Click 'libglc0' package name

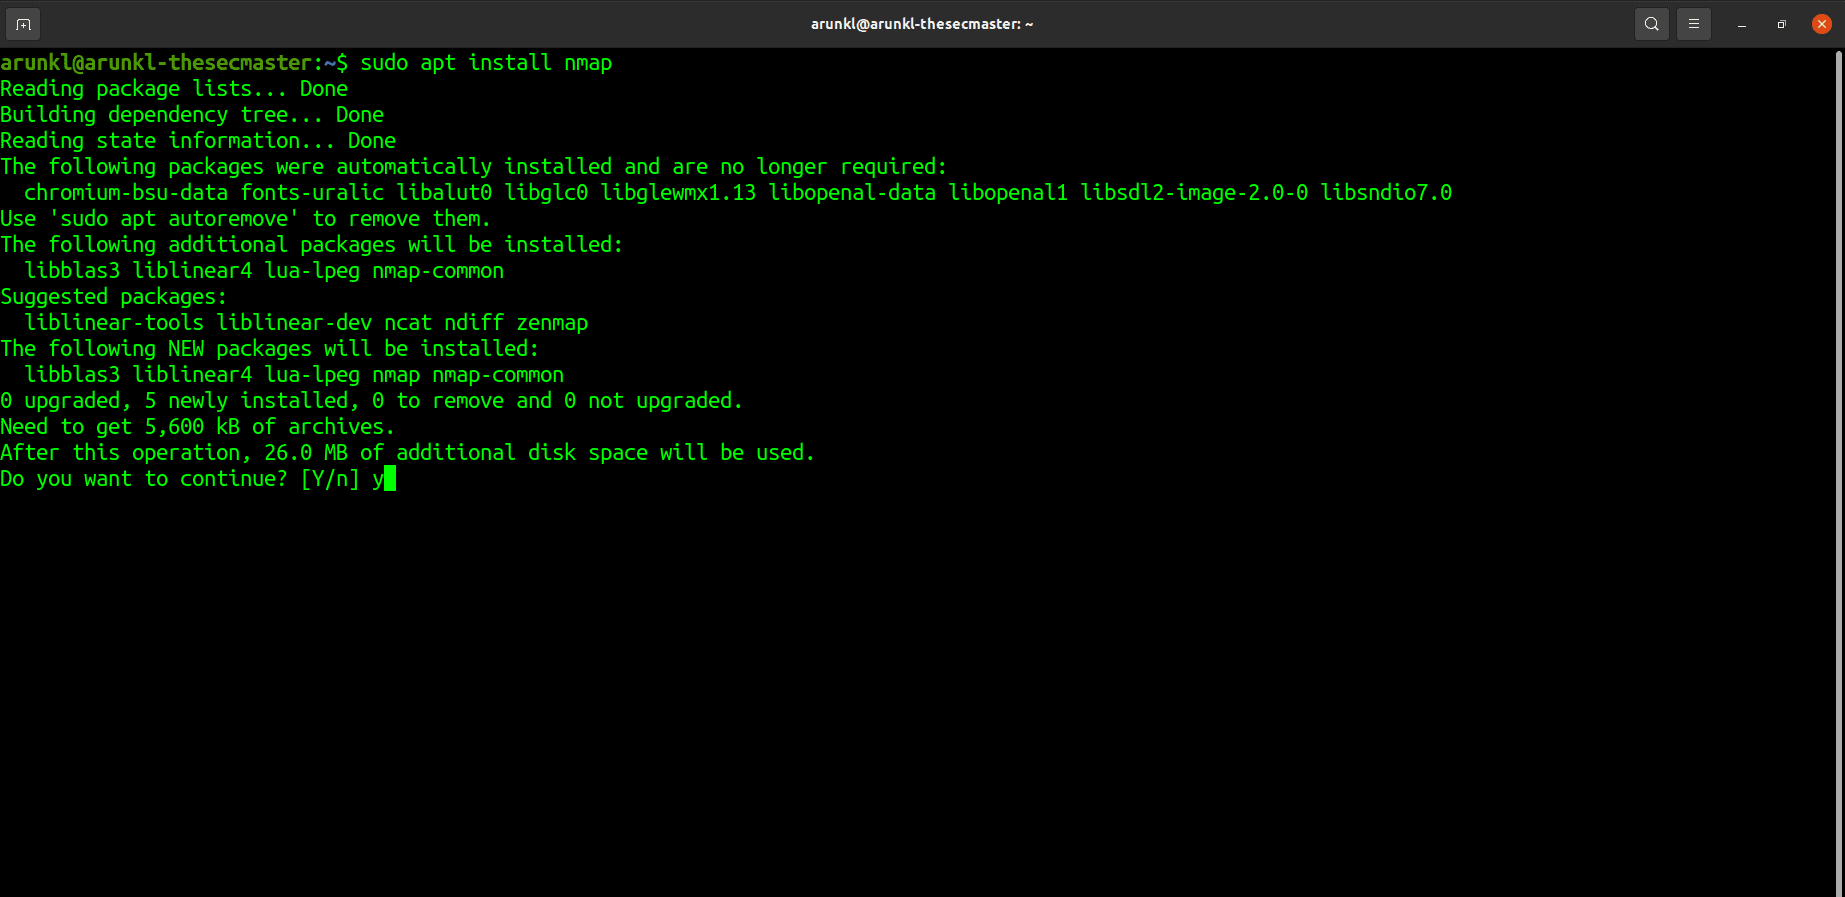click(x=546, y=193)
